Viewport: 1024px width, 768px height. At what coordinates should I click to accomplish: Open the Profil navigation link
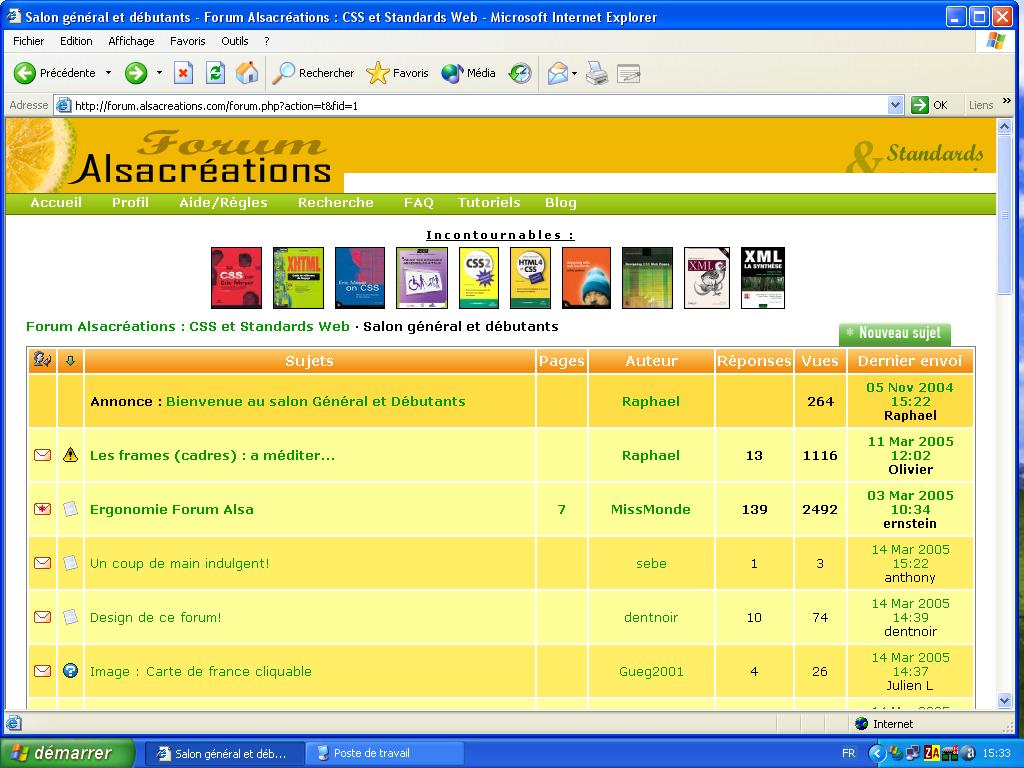(130, 202)
